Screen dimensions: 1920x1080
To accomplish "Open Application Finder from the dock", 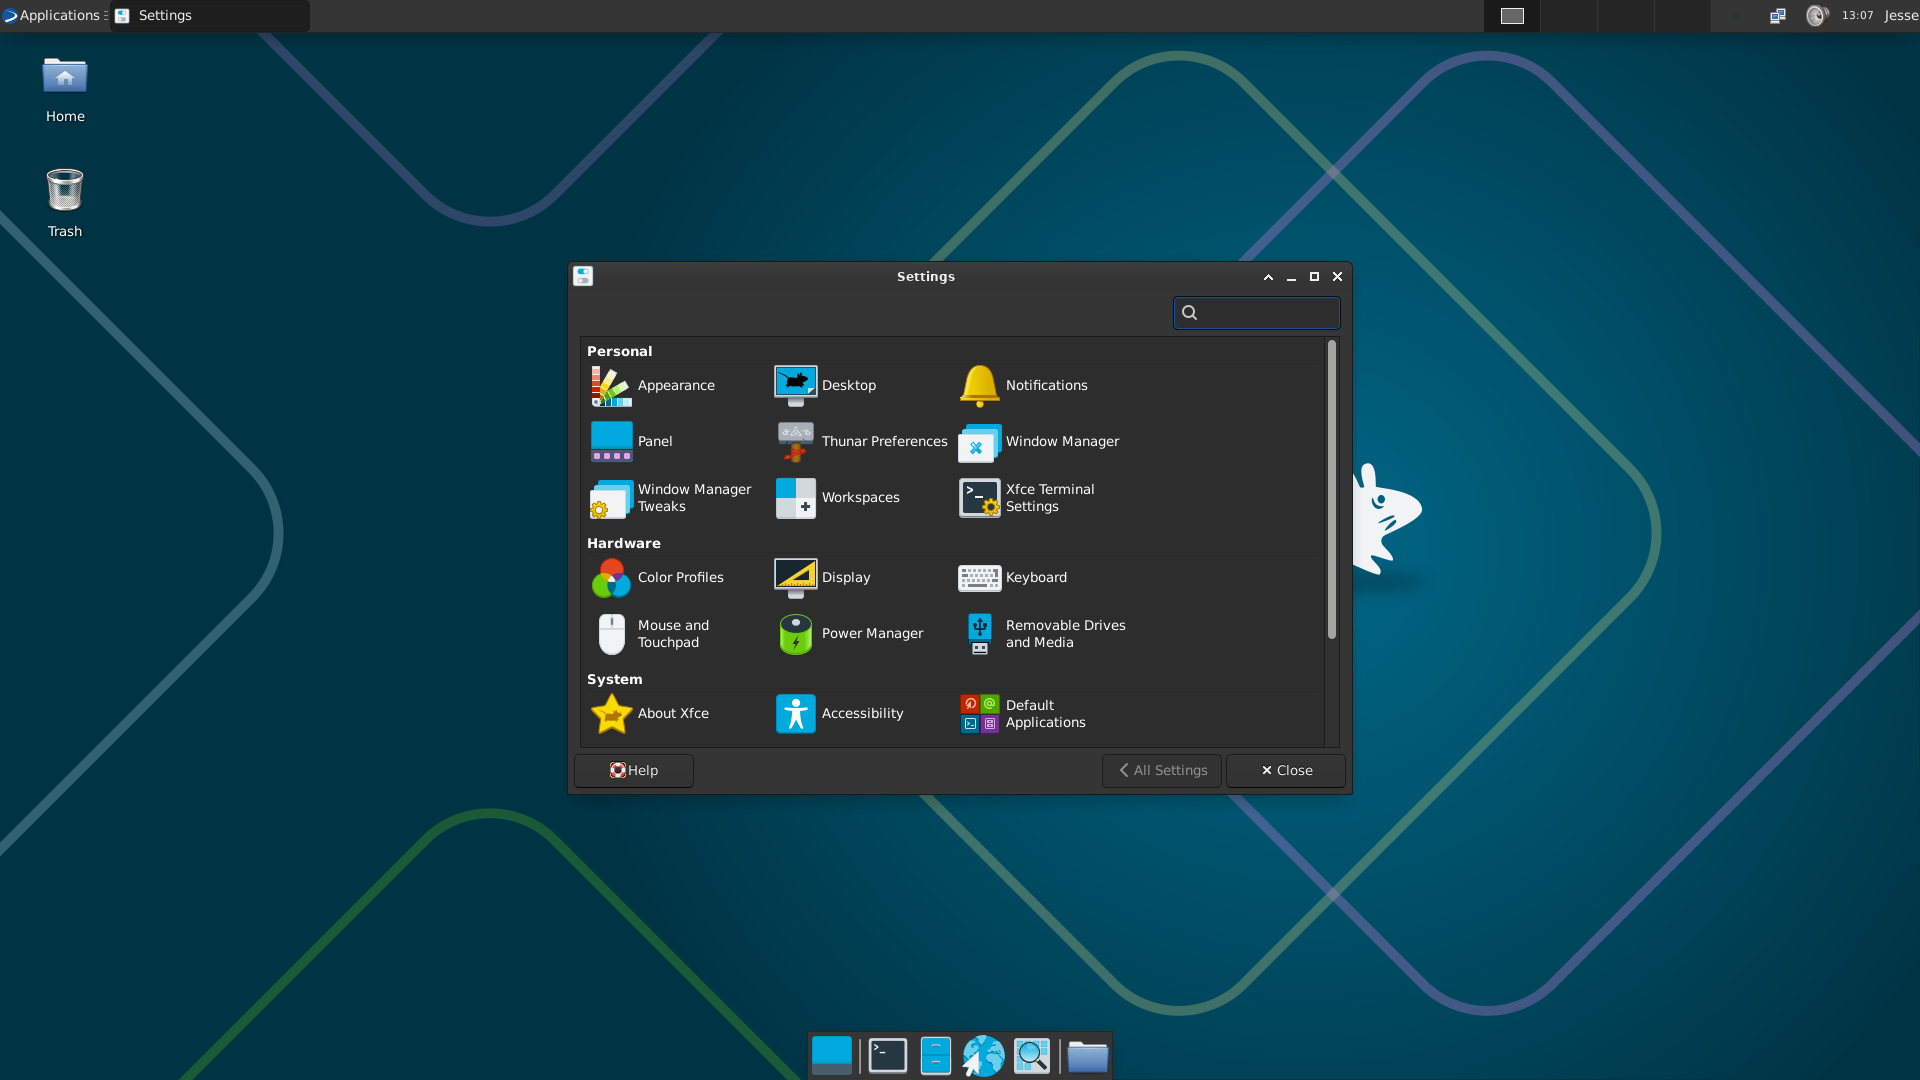I will tap(1032, 1056).
